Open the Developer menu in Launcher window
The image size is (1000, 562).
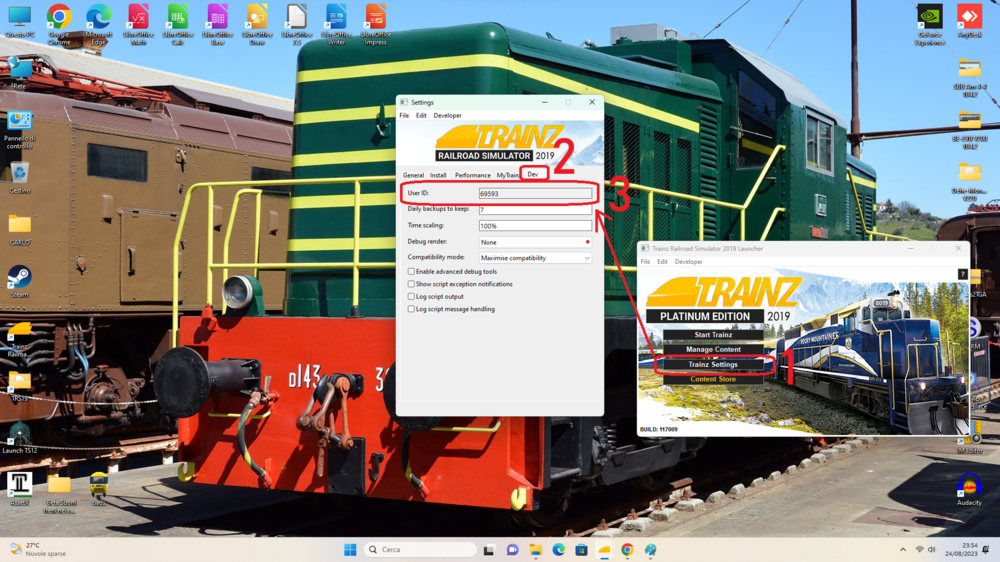pos(689,262)
